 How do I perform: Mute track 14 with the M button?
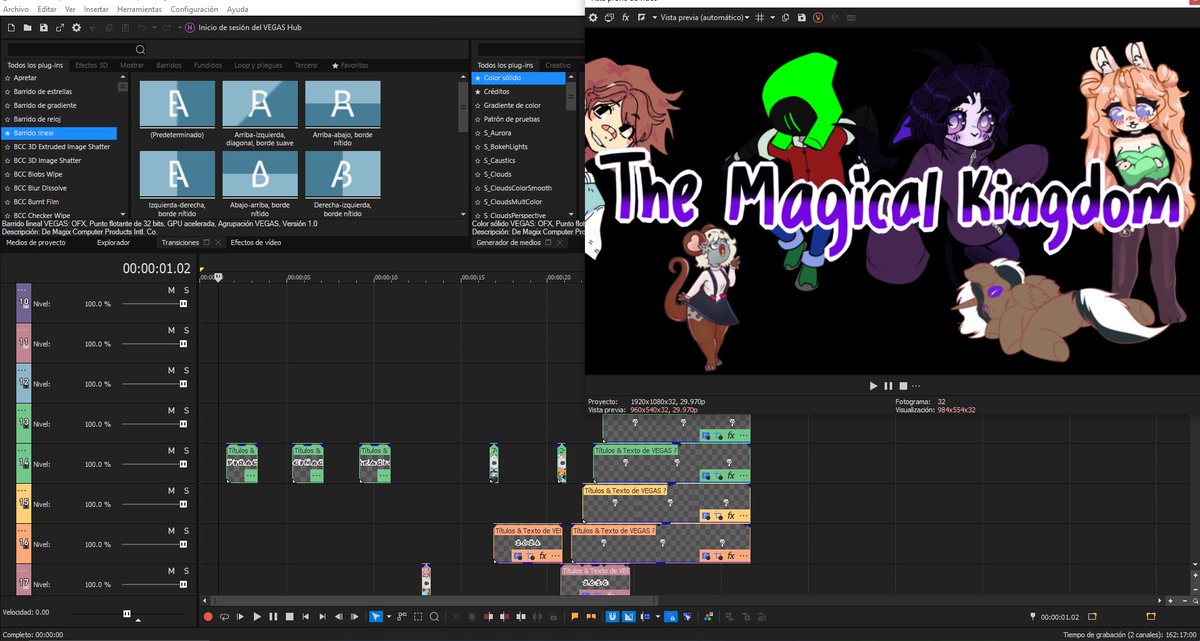coord(171,451)
